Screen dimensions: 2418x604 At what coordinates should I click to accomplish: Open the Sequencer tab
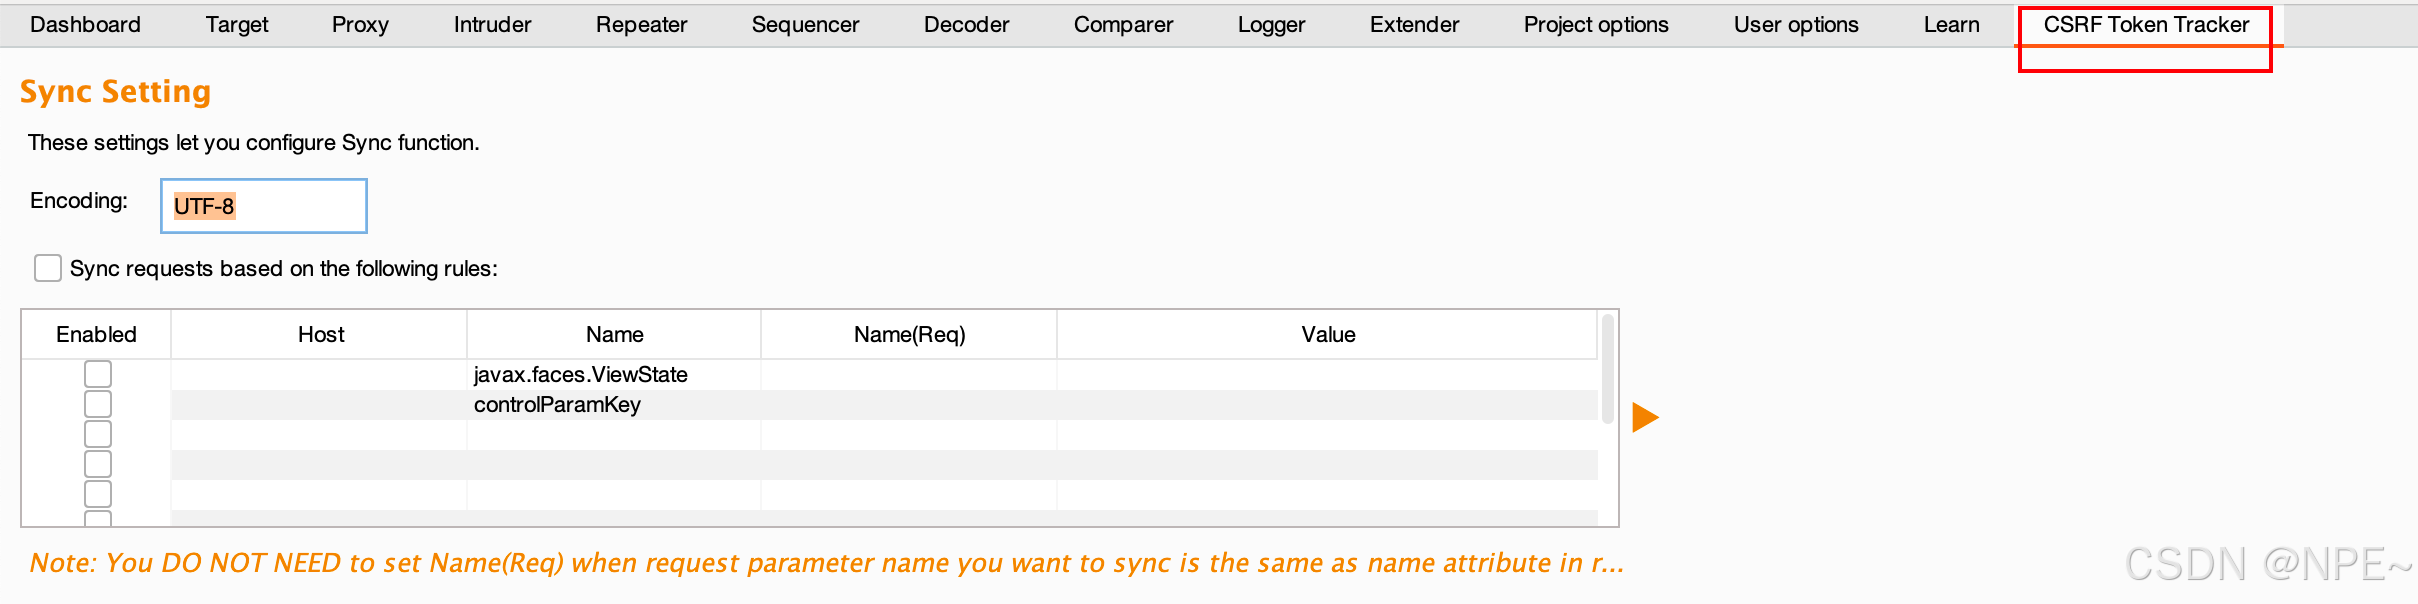(x=805, y=24)
